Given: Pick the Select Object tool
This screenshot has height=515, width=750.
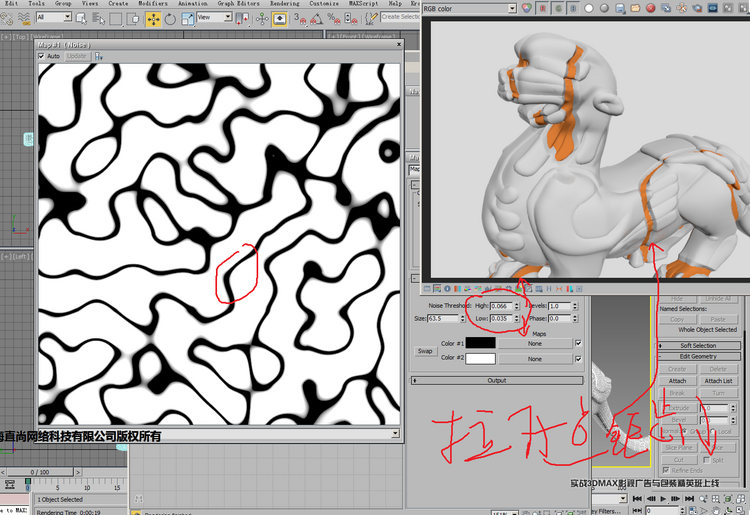Looking at the screenshot, I should click(x=81, y=19).
